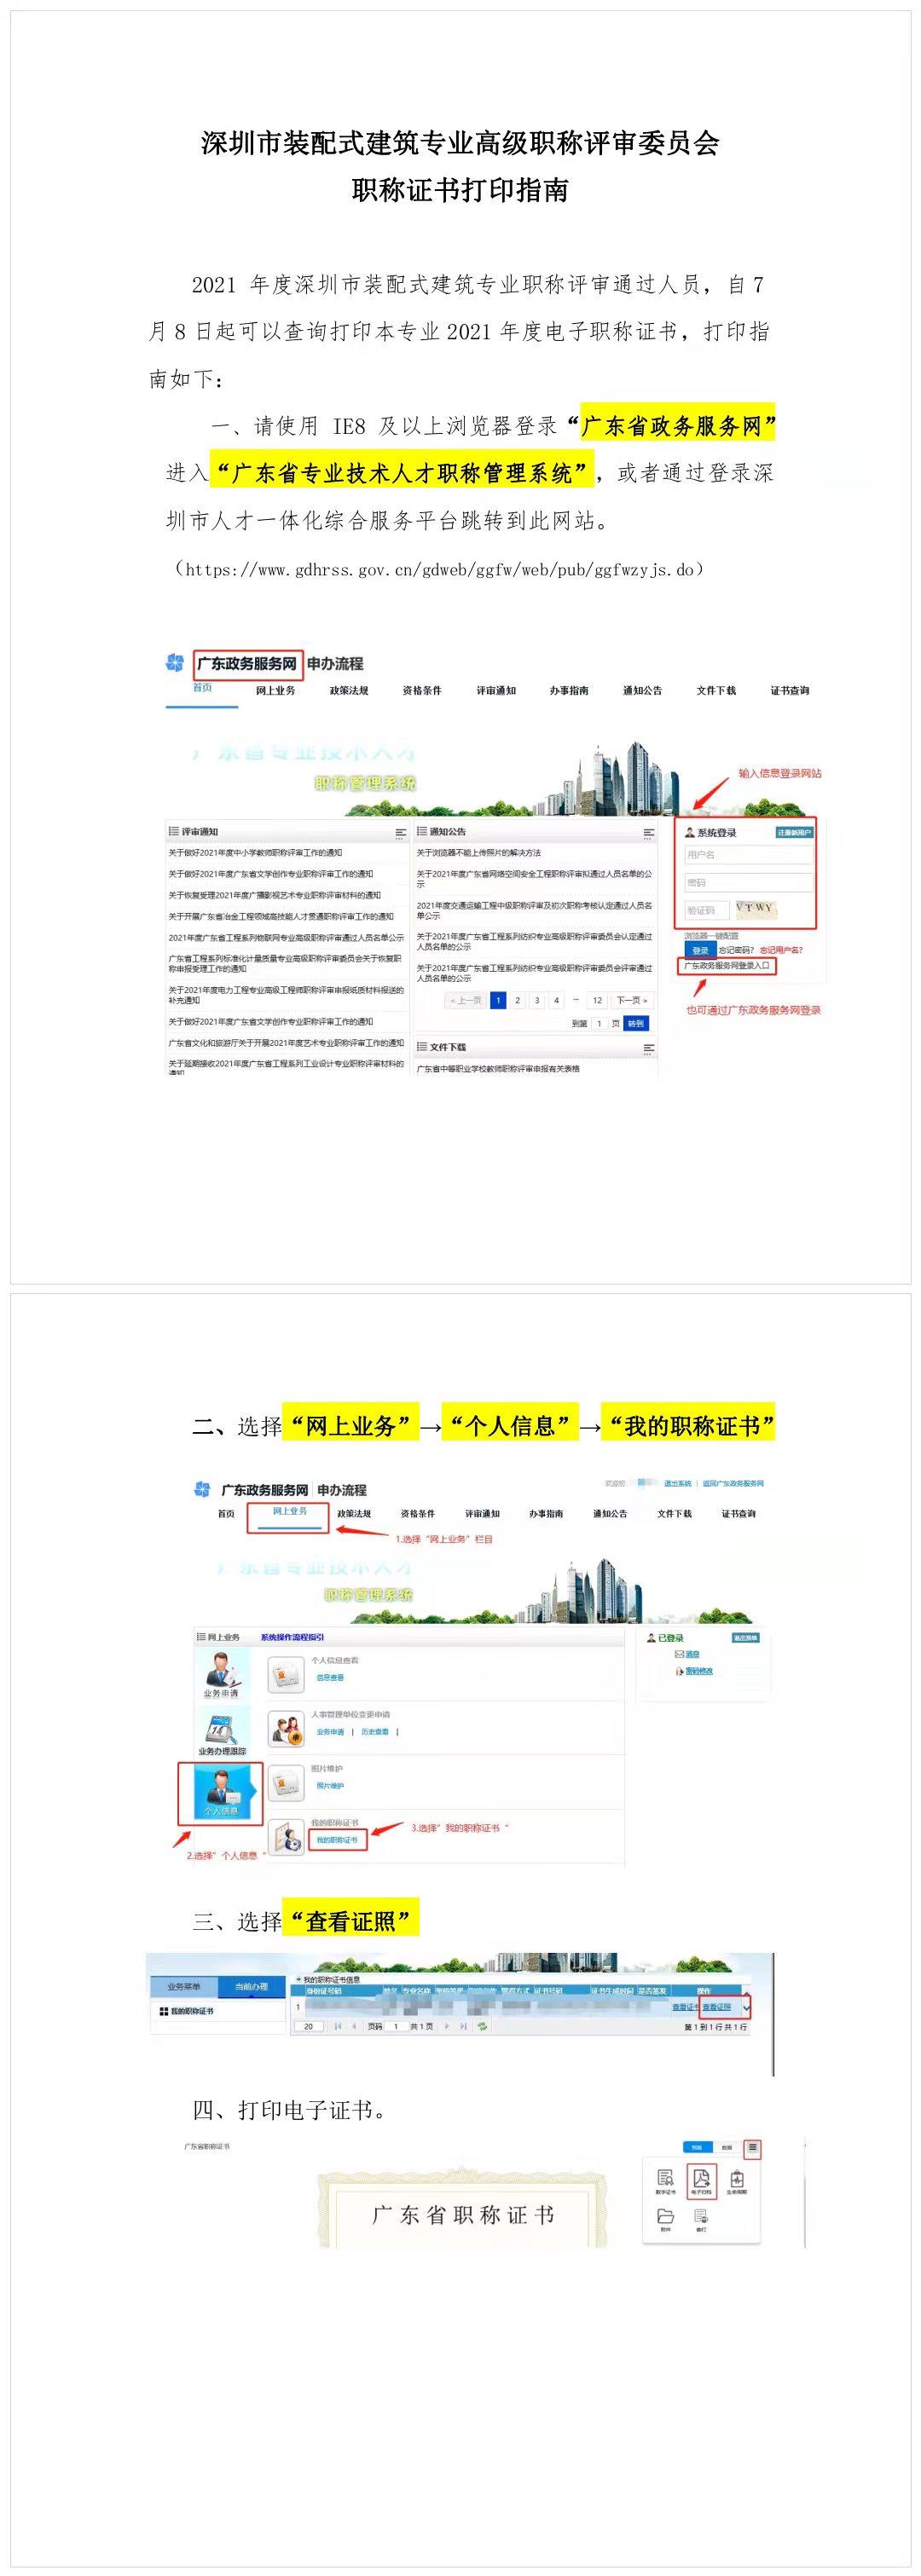This screenshot has width=921, height=2576.
Task: Click the refresh icon in certificate table pager
Action: click(483, 2026)
